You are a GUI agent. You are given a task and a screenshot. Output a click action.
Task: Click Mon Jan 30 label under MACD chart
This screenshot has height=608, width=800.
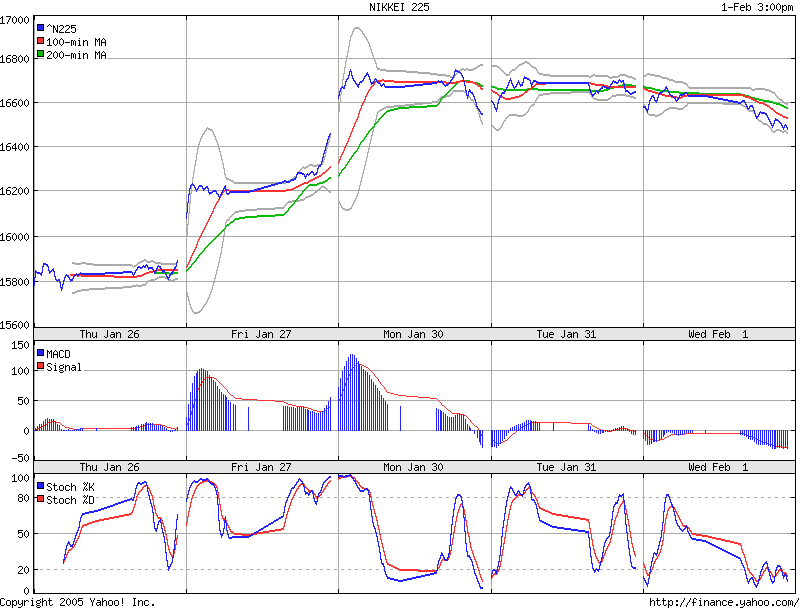tap(413, 467)
